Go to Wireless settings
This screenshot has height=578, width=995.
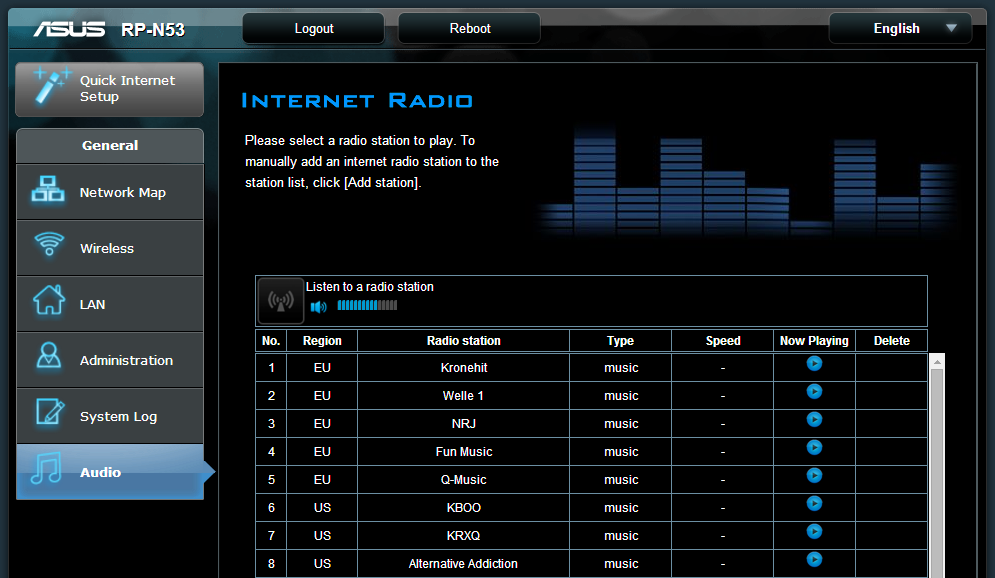(110, 248)
